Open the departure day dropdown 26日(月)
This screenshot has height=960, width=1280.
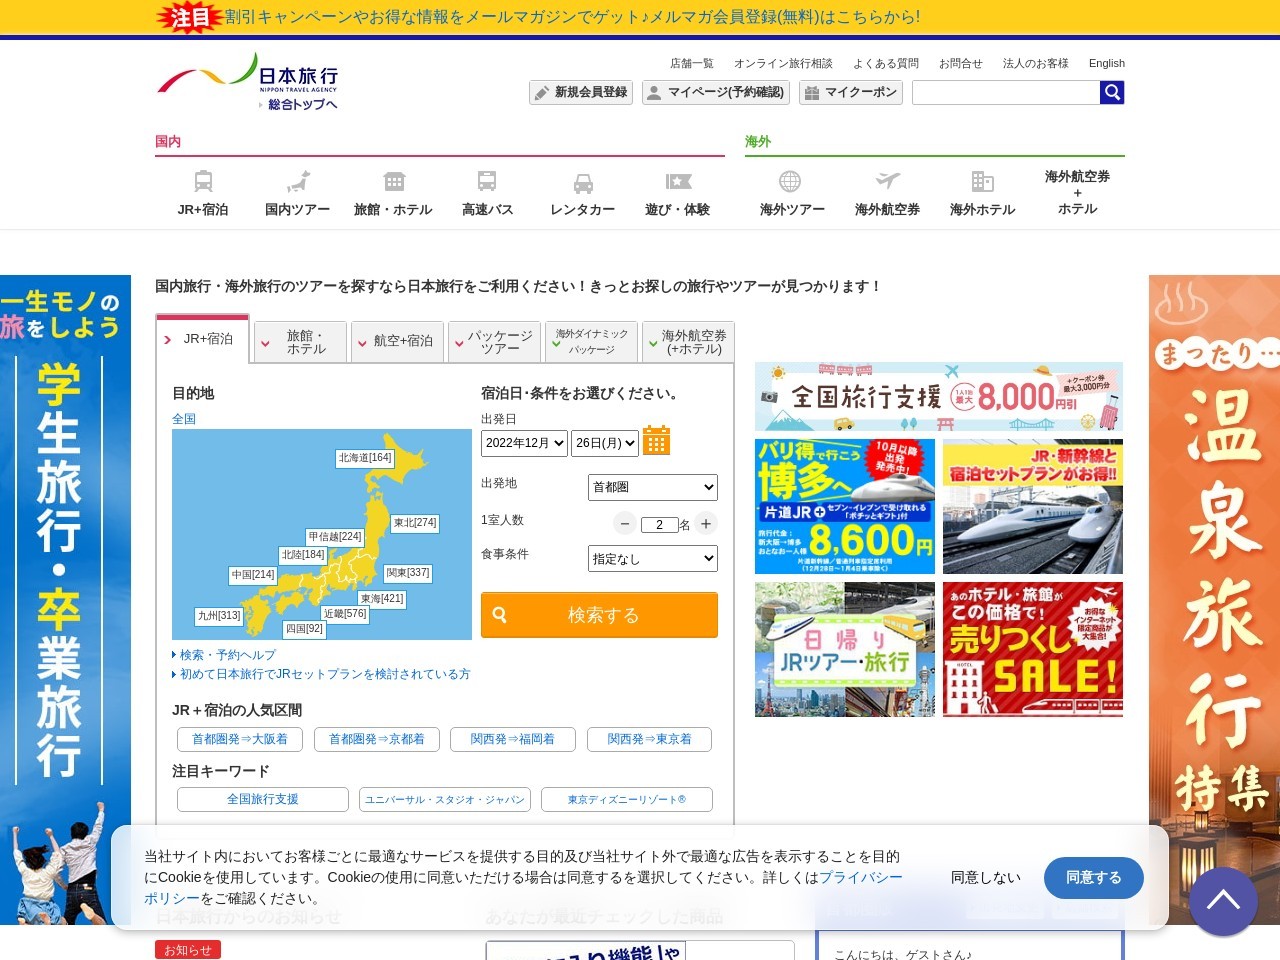tap(605, 443)
